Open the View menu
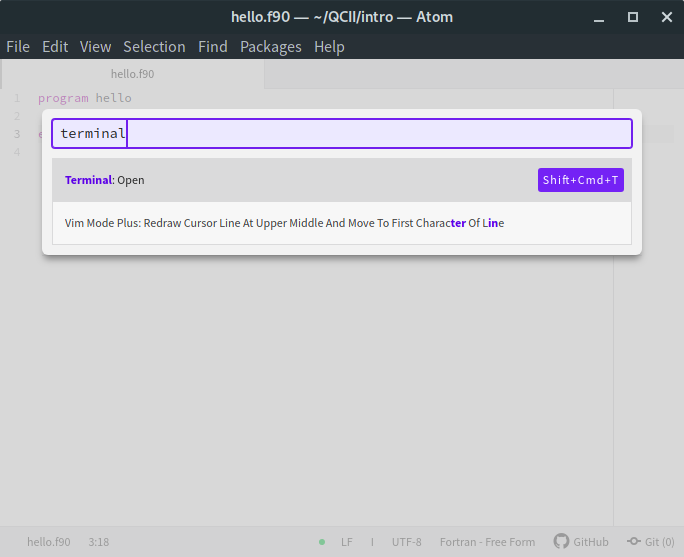The image size is (684, 557). pyautogui.click(x=96, y=47)
